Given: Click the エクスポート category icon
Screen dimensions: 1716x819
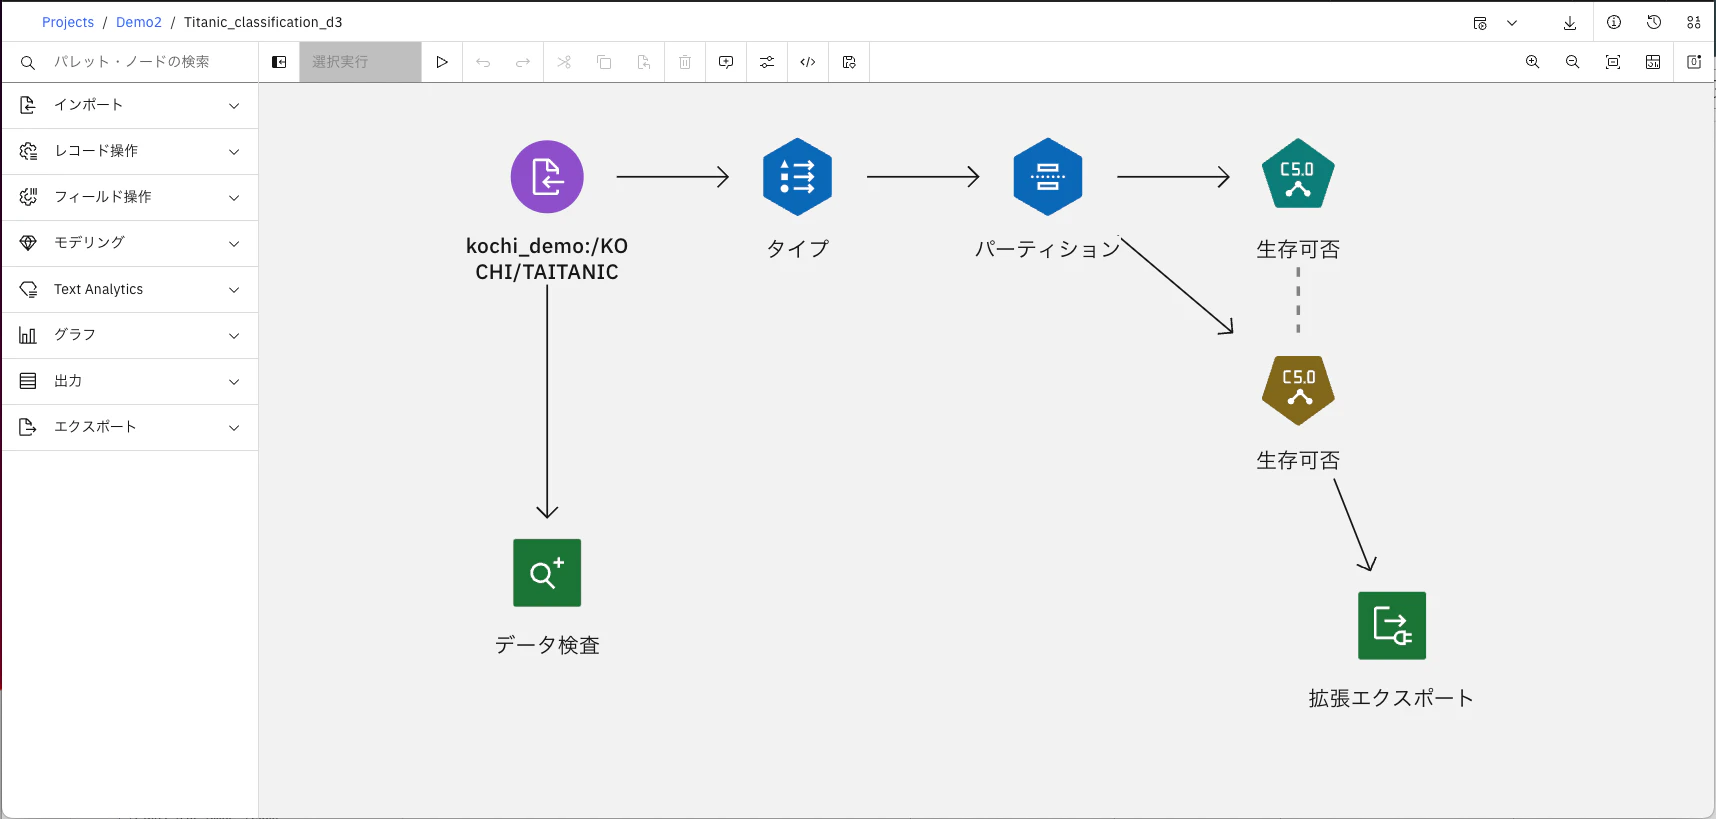Looking at the screenshot, I should tap(28, 427).
